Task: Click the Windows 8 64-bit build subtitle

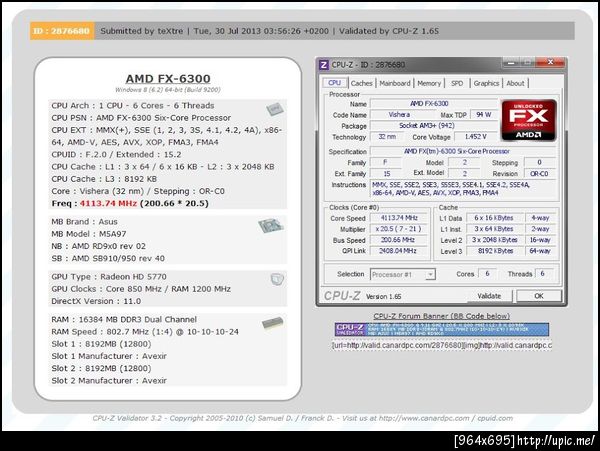Action: [168, 90]
